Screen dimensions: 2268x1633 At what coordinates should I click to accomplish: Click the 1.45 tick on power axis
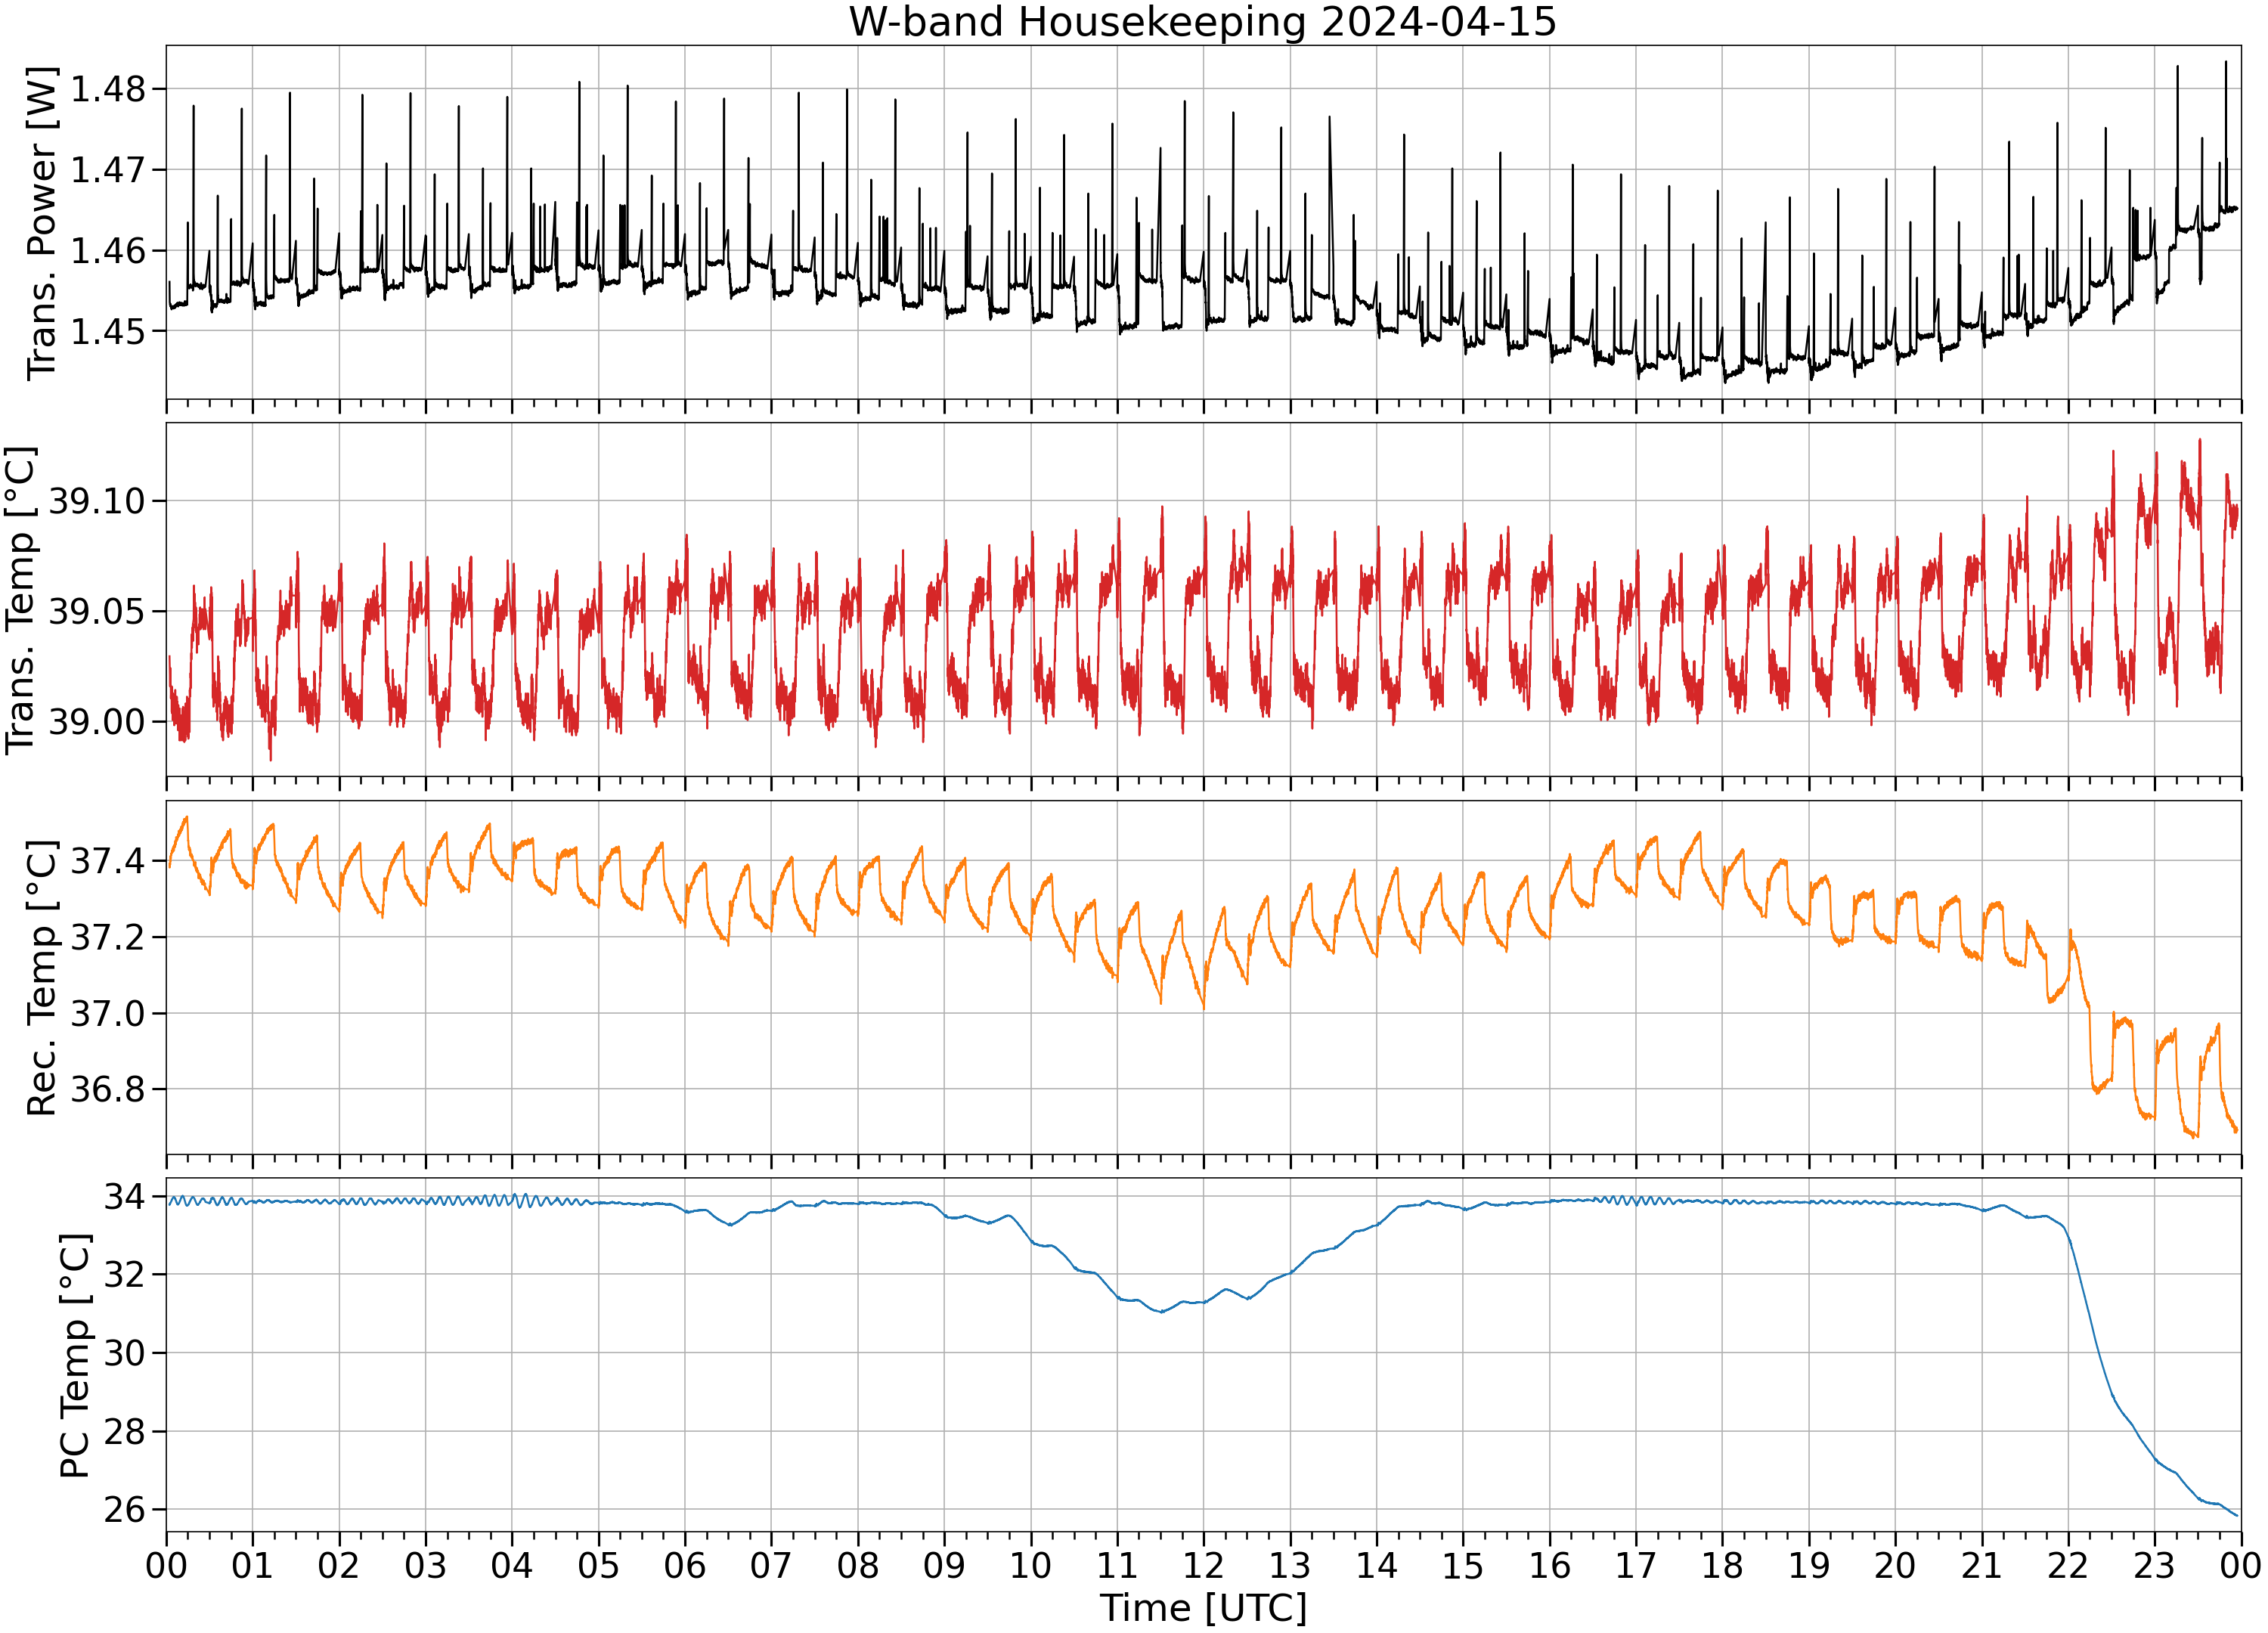[x=108, y=331]
